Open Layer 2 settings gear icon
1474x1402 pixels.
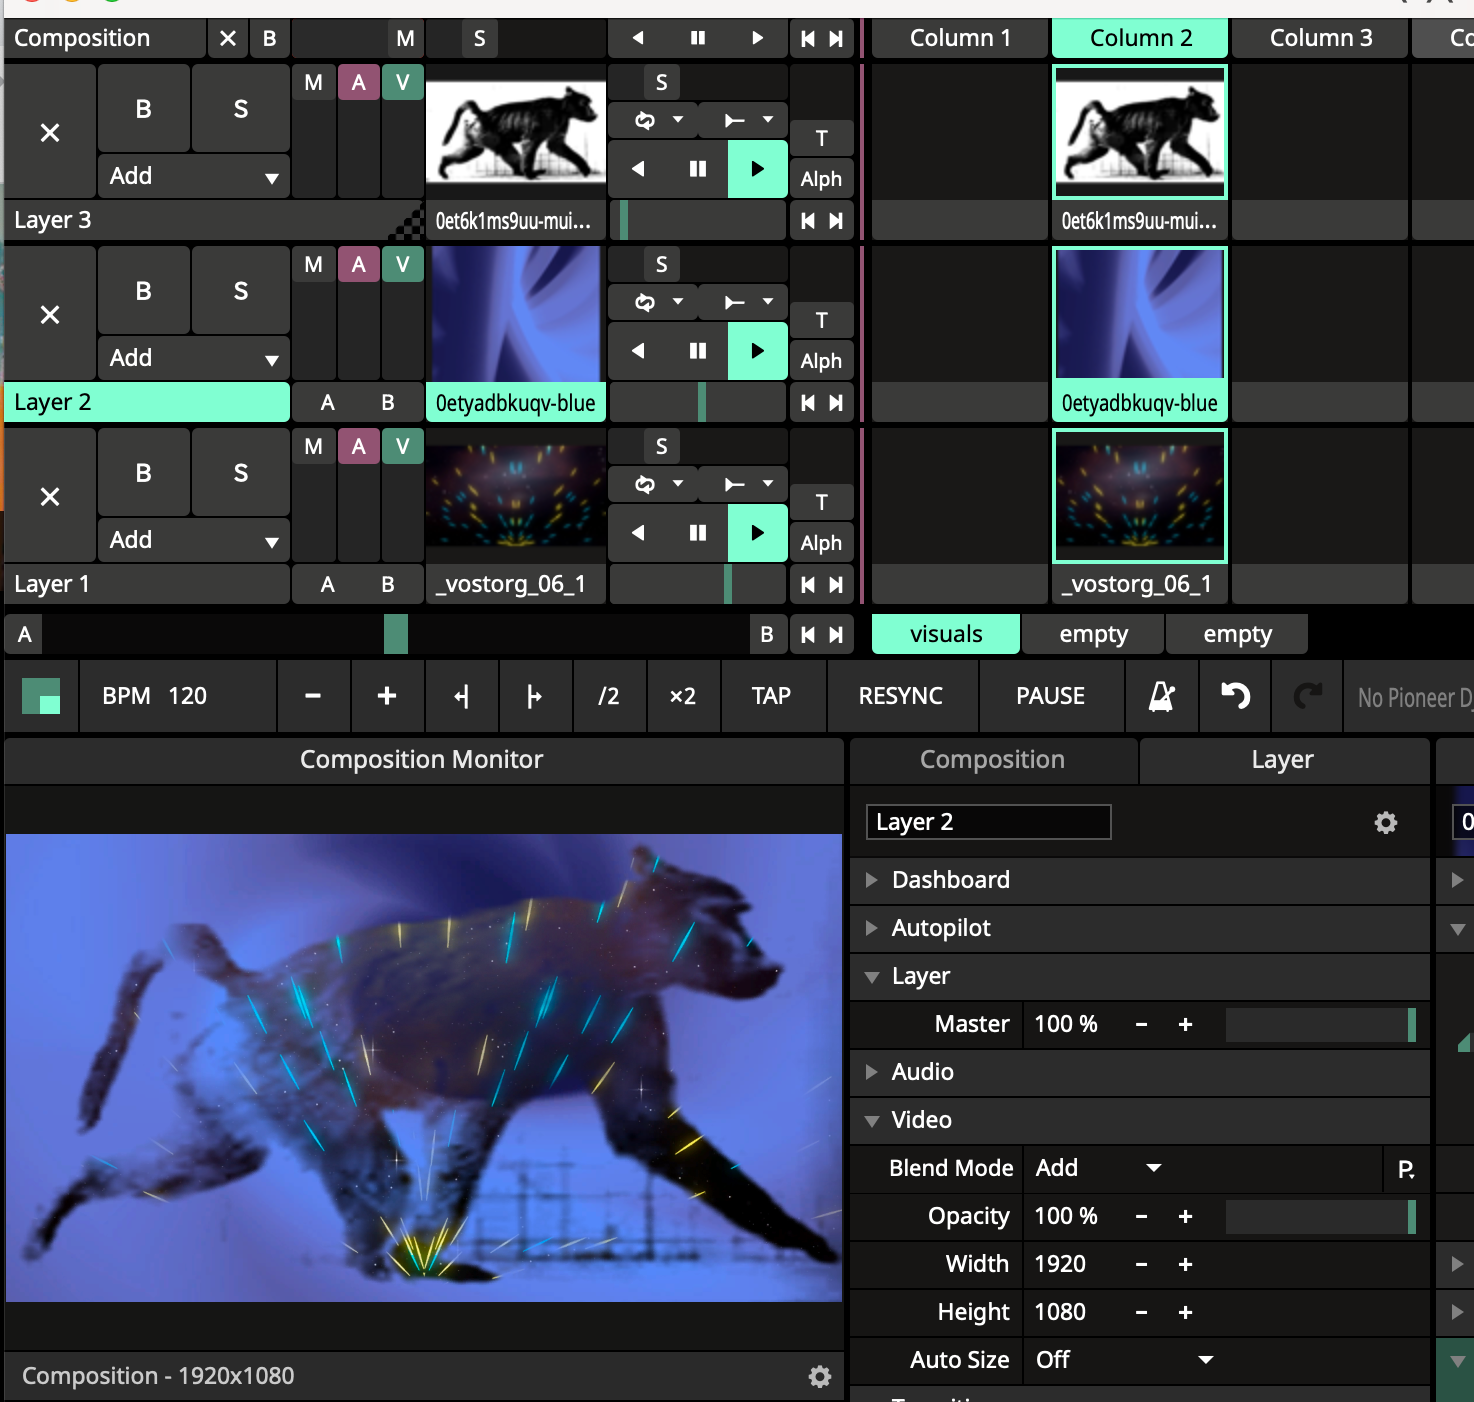click(x=1385, y=823)
